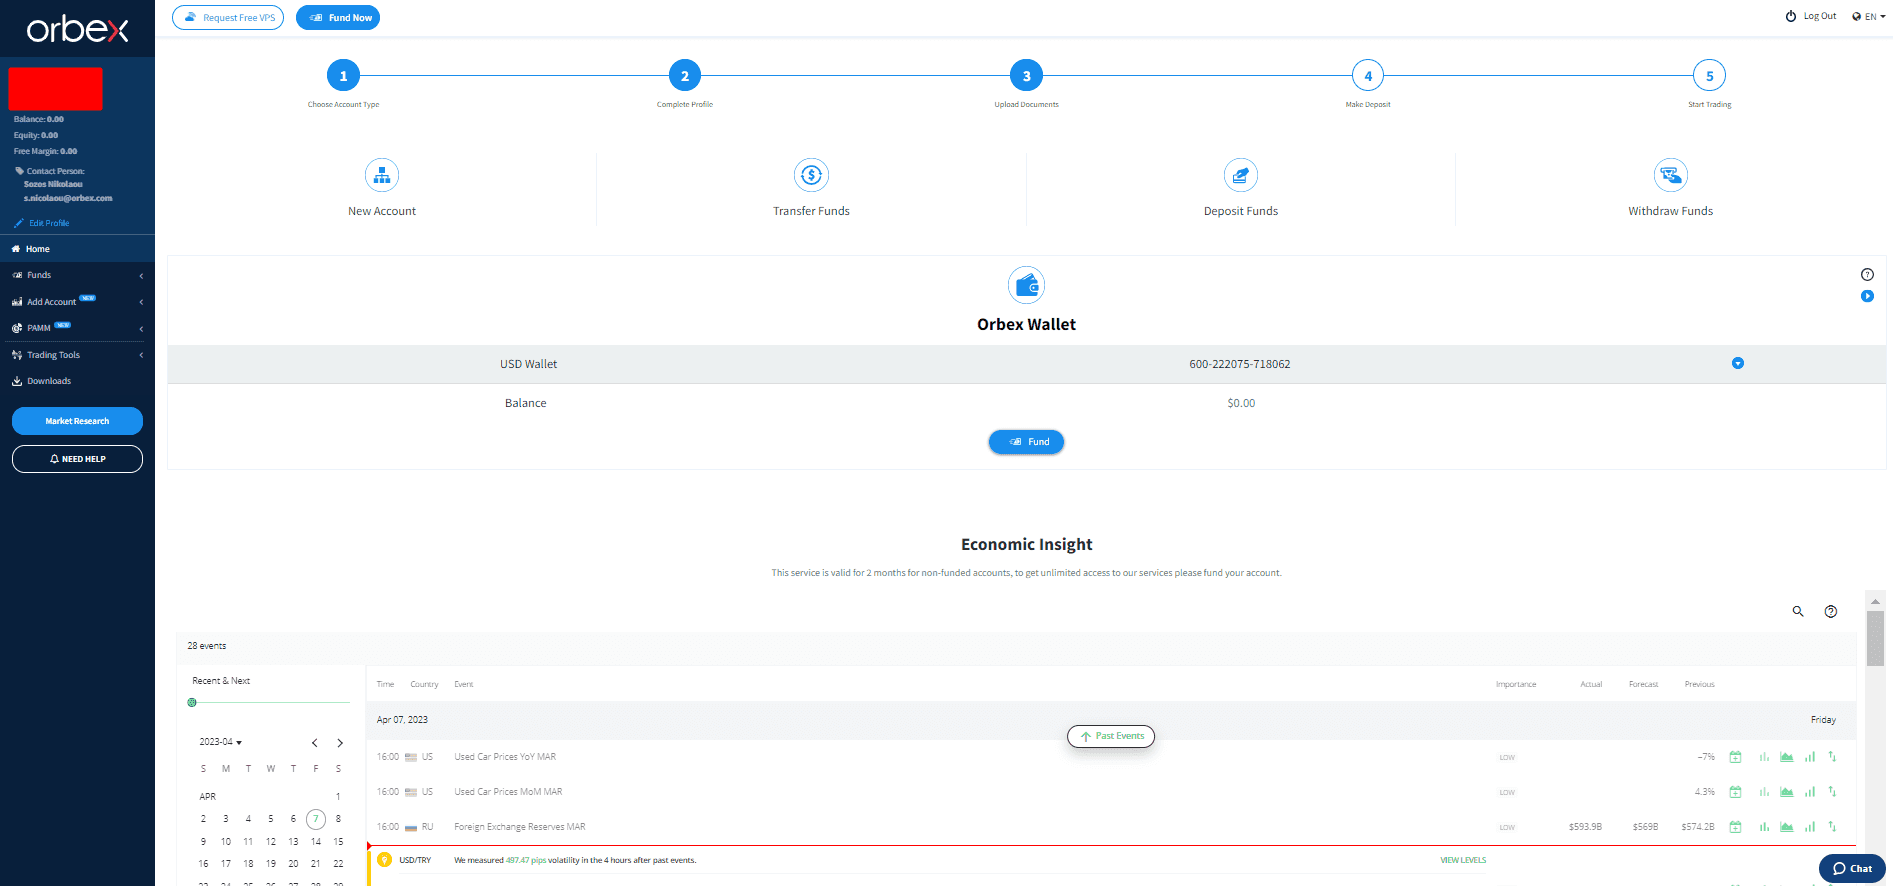Click the Recent & Next slider handle

[x=192, y=702]
